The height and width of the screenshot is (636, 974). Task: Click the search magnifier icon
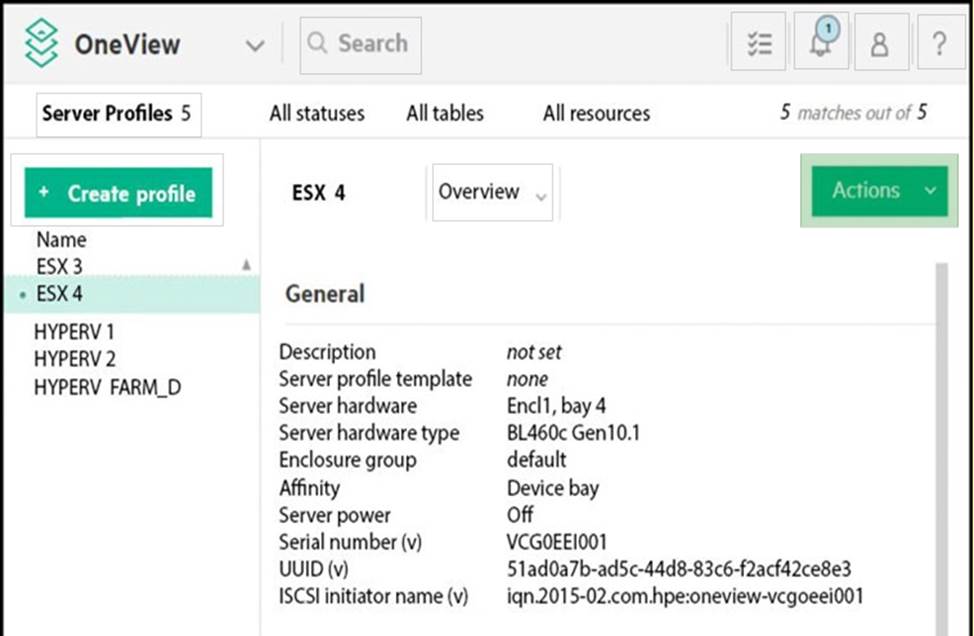pos(317,43)
